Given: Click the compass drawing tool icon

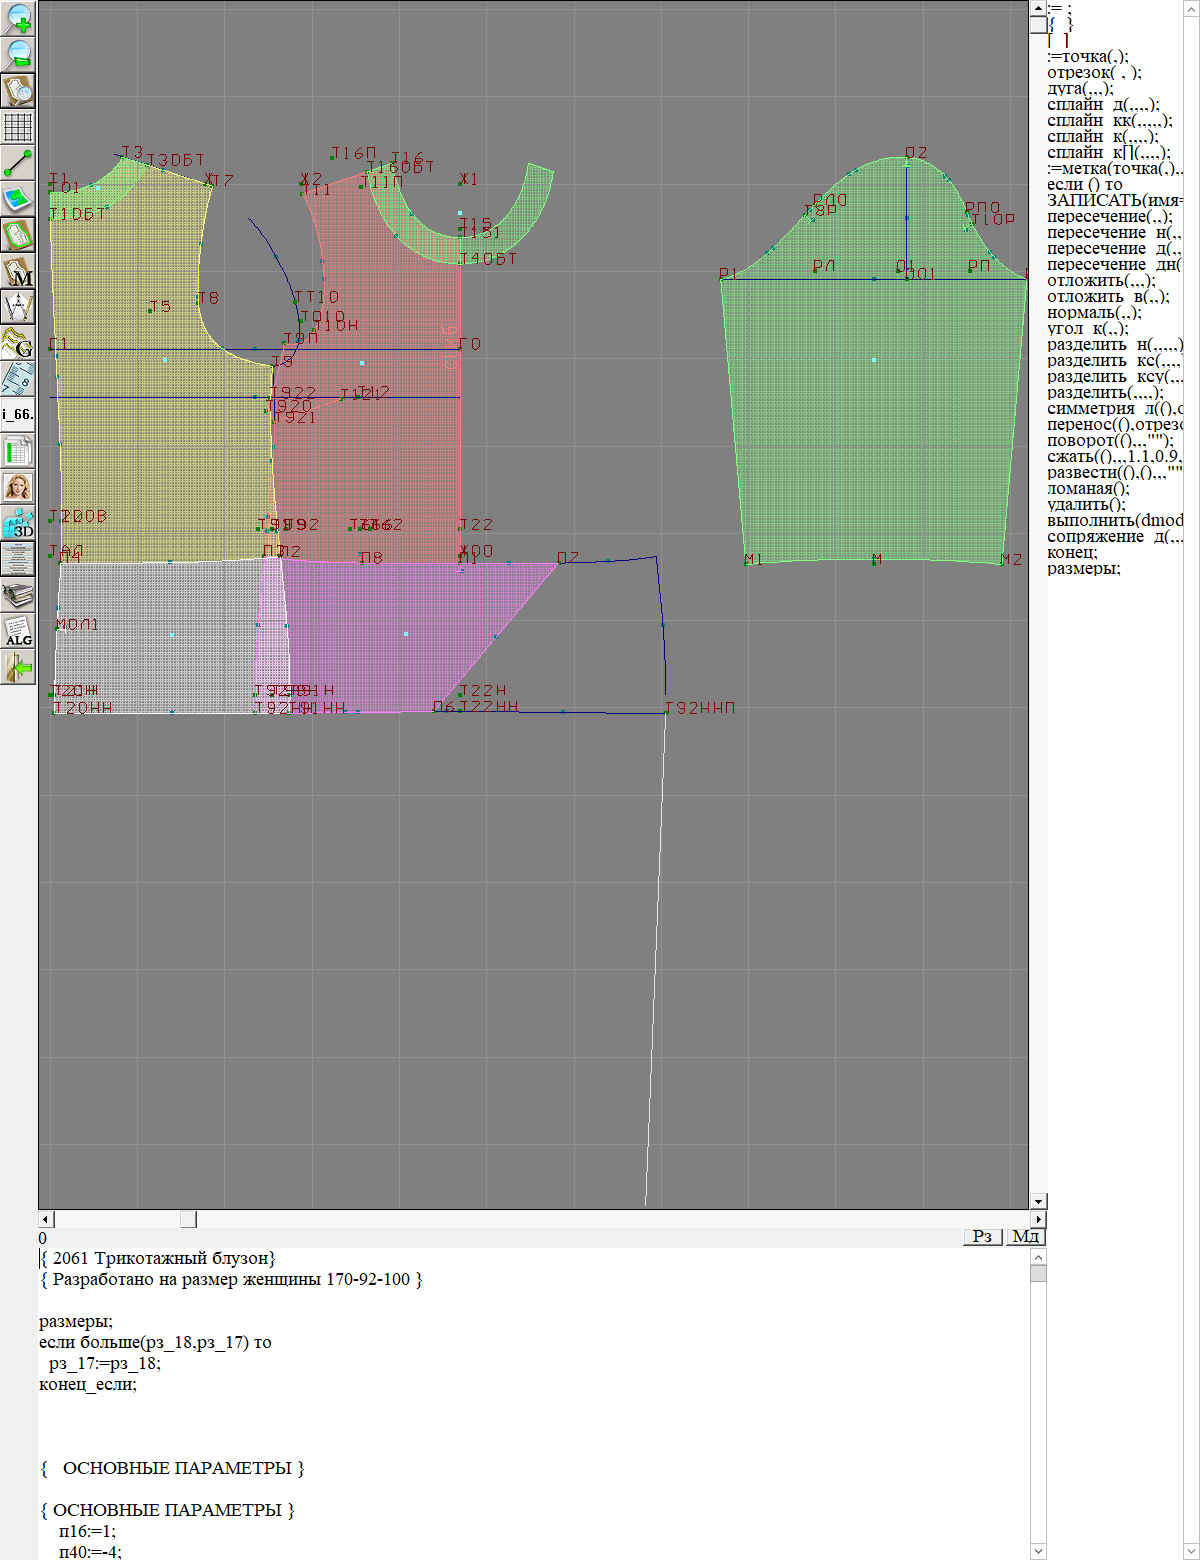Looking at the screenshot, I should [x=19, y=306].
